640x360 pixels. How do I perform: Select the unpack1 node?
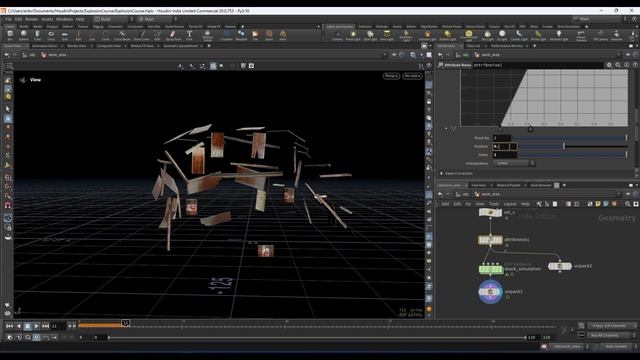click(x=490, y=292)
